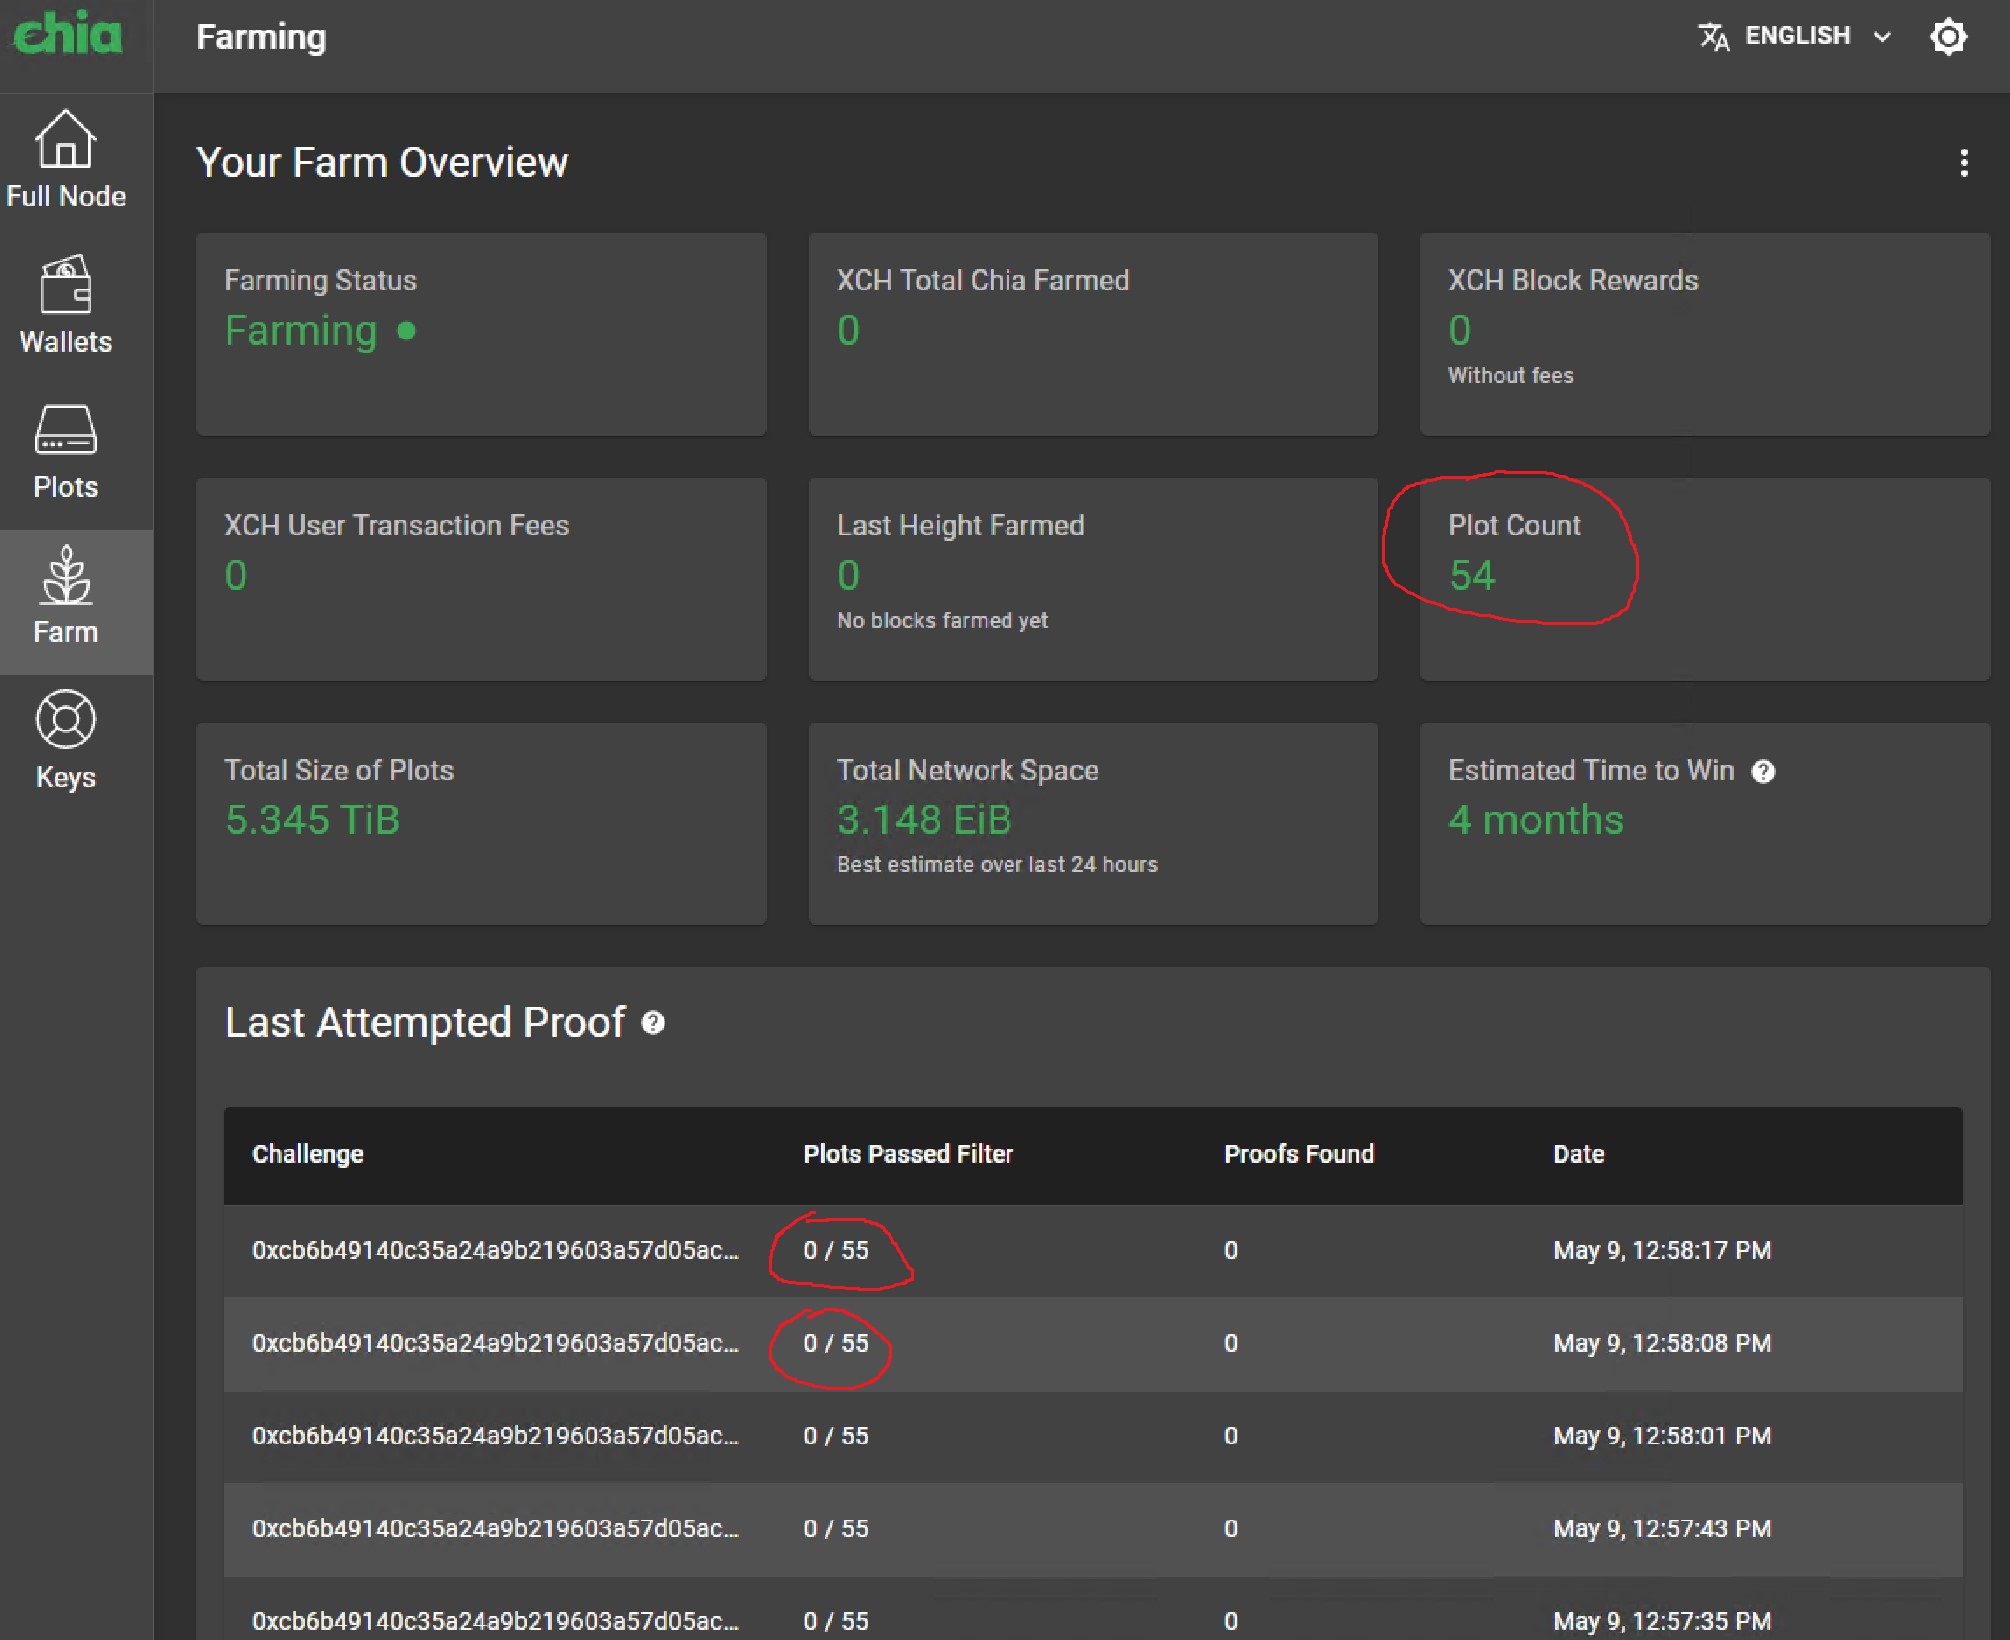This screenshot has width=2010, height=1640.
Task: Click the first challenge hash link
Action: [497, 1250]
